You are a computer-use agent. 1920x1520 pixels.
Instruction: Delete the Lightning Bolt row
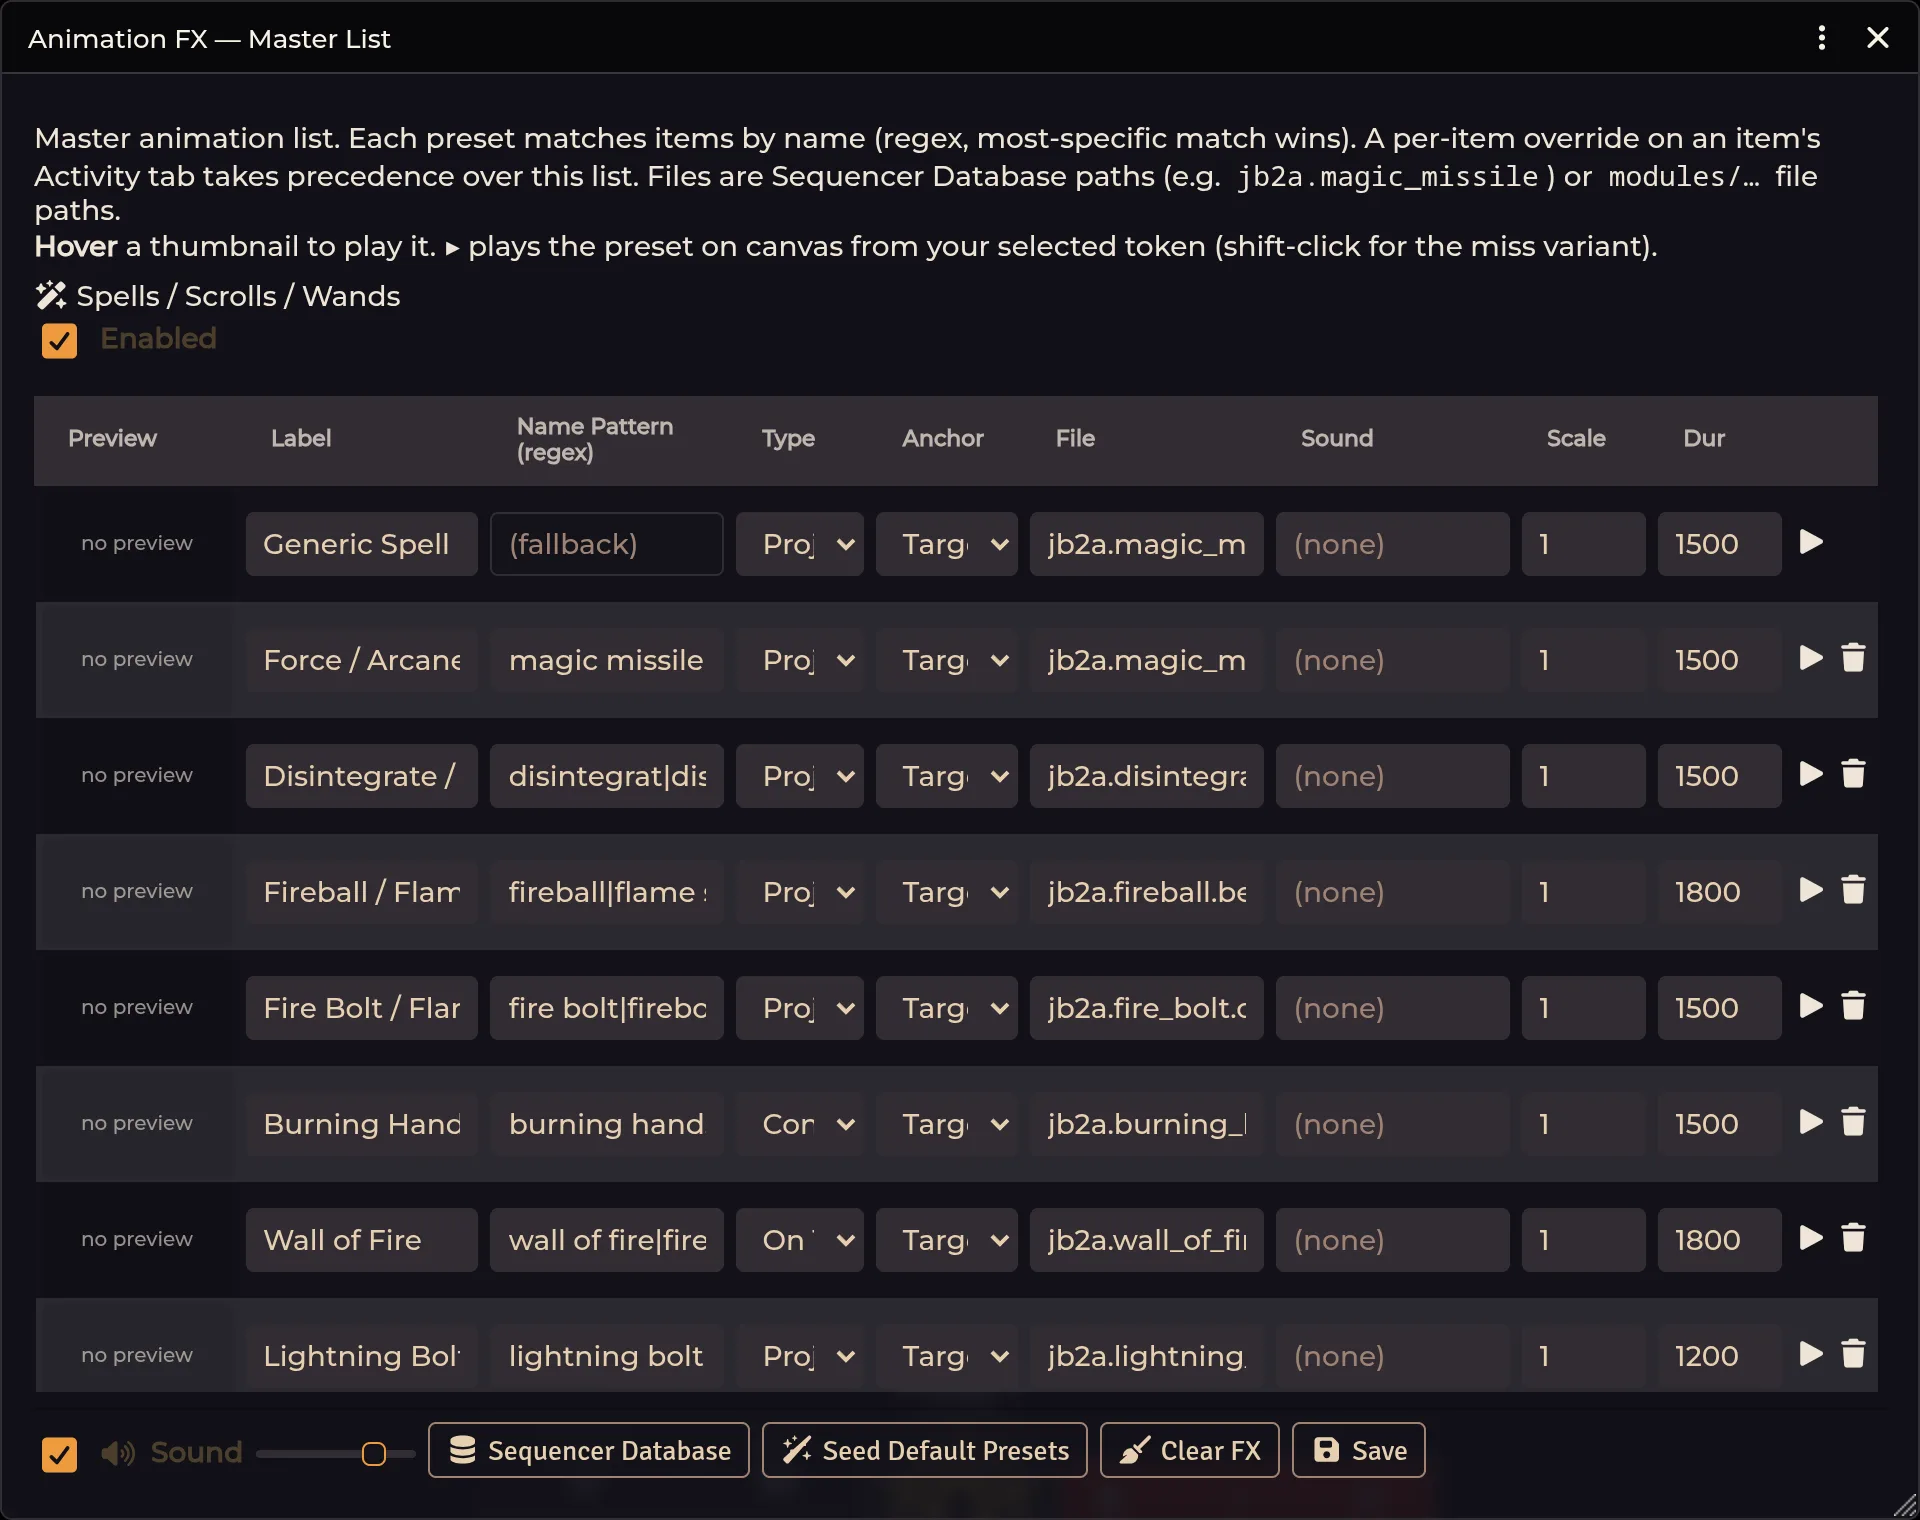tap(1853, 1355)
